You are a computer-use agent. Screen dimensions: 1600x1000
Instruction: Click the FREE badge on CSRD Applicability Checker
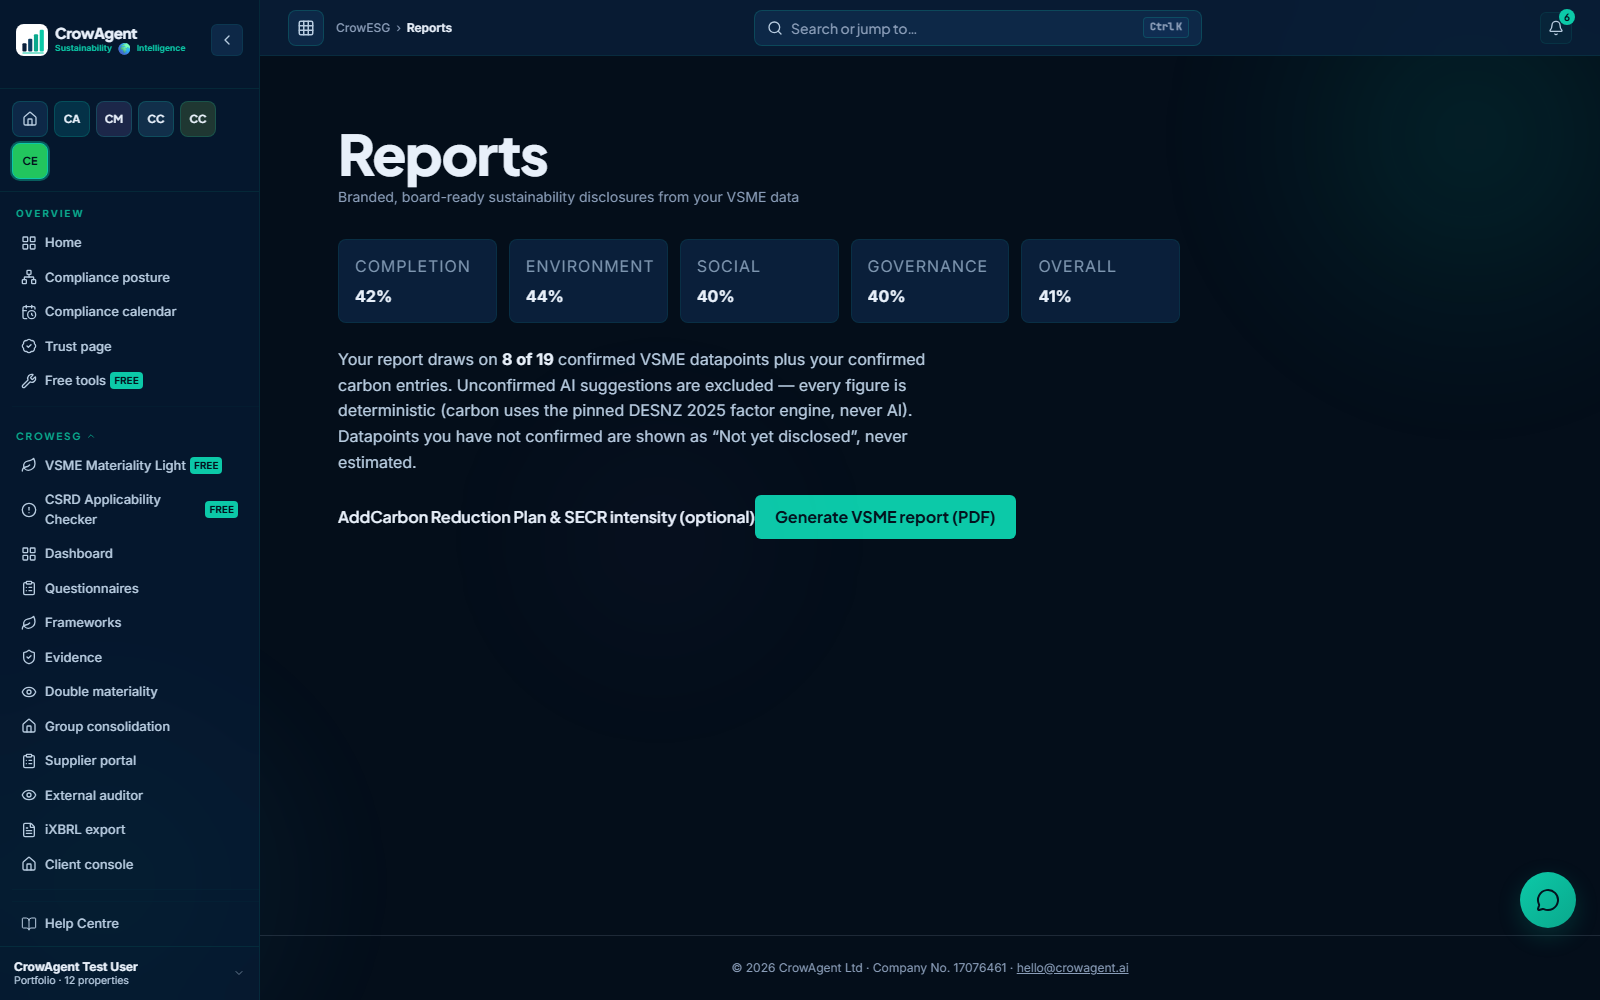(x=221, y=510)
